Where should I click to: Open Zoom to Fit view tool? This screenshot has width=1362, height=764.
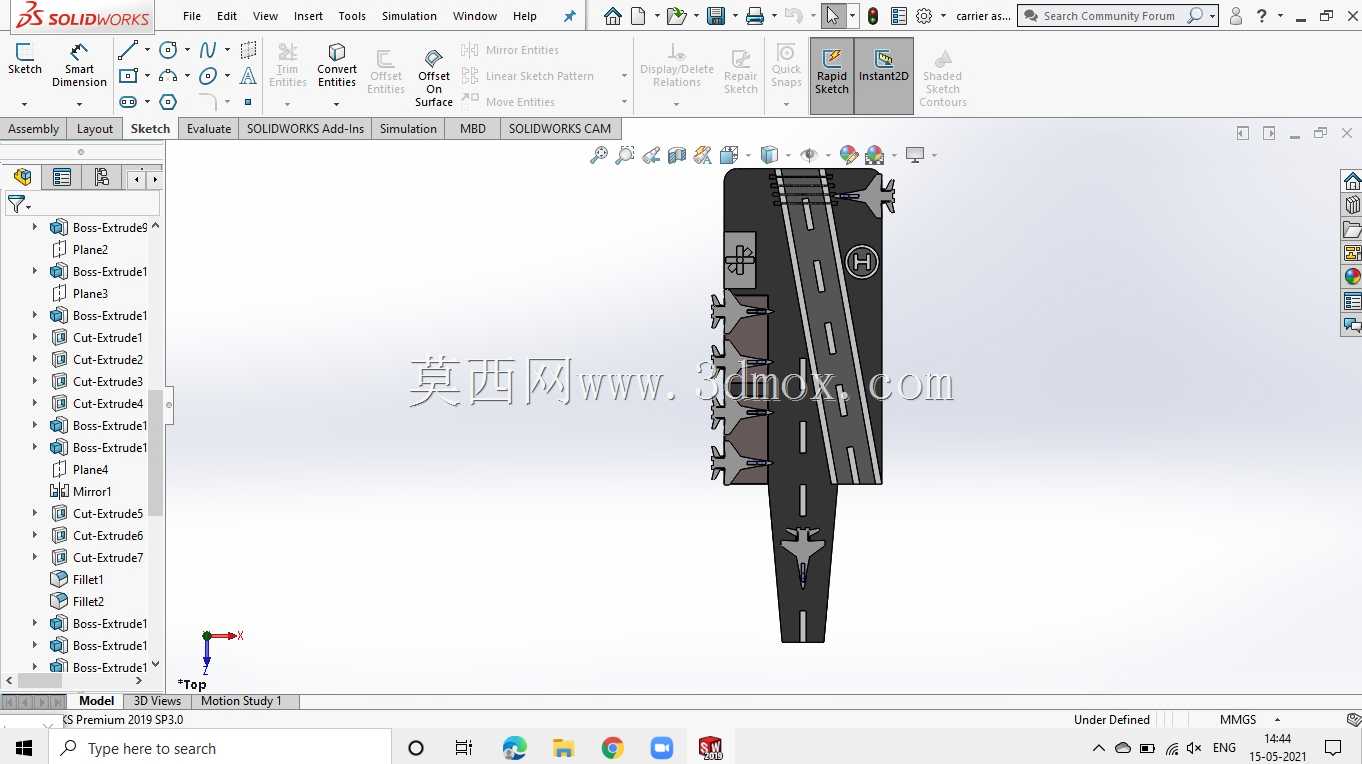pos(599,155)
